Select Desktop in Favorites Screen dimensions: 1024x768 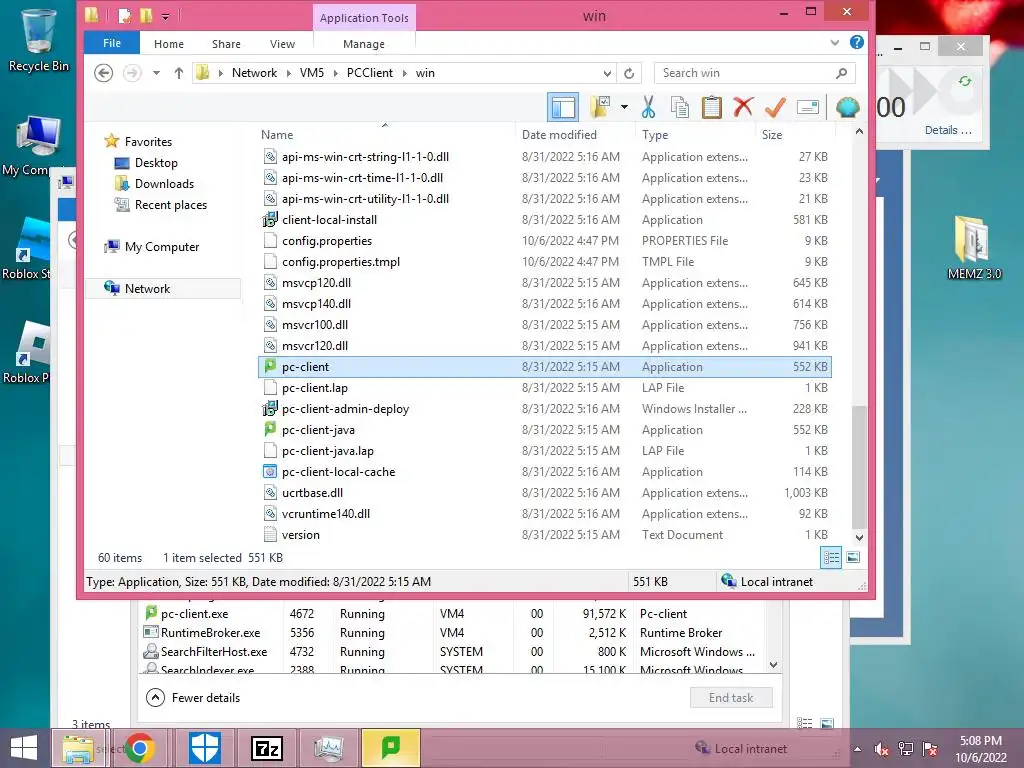[156, 163]
